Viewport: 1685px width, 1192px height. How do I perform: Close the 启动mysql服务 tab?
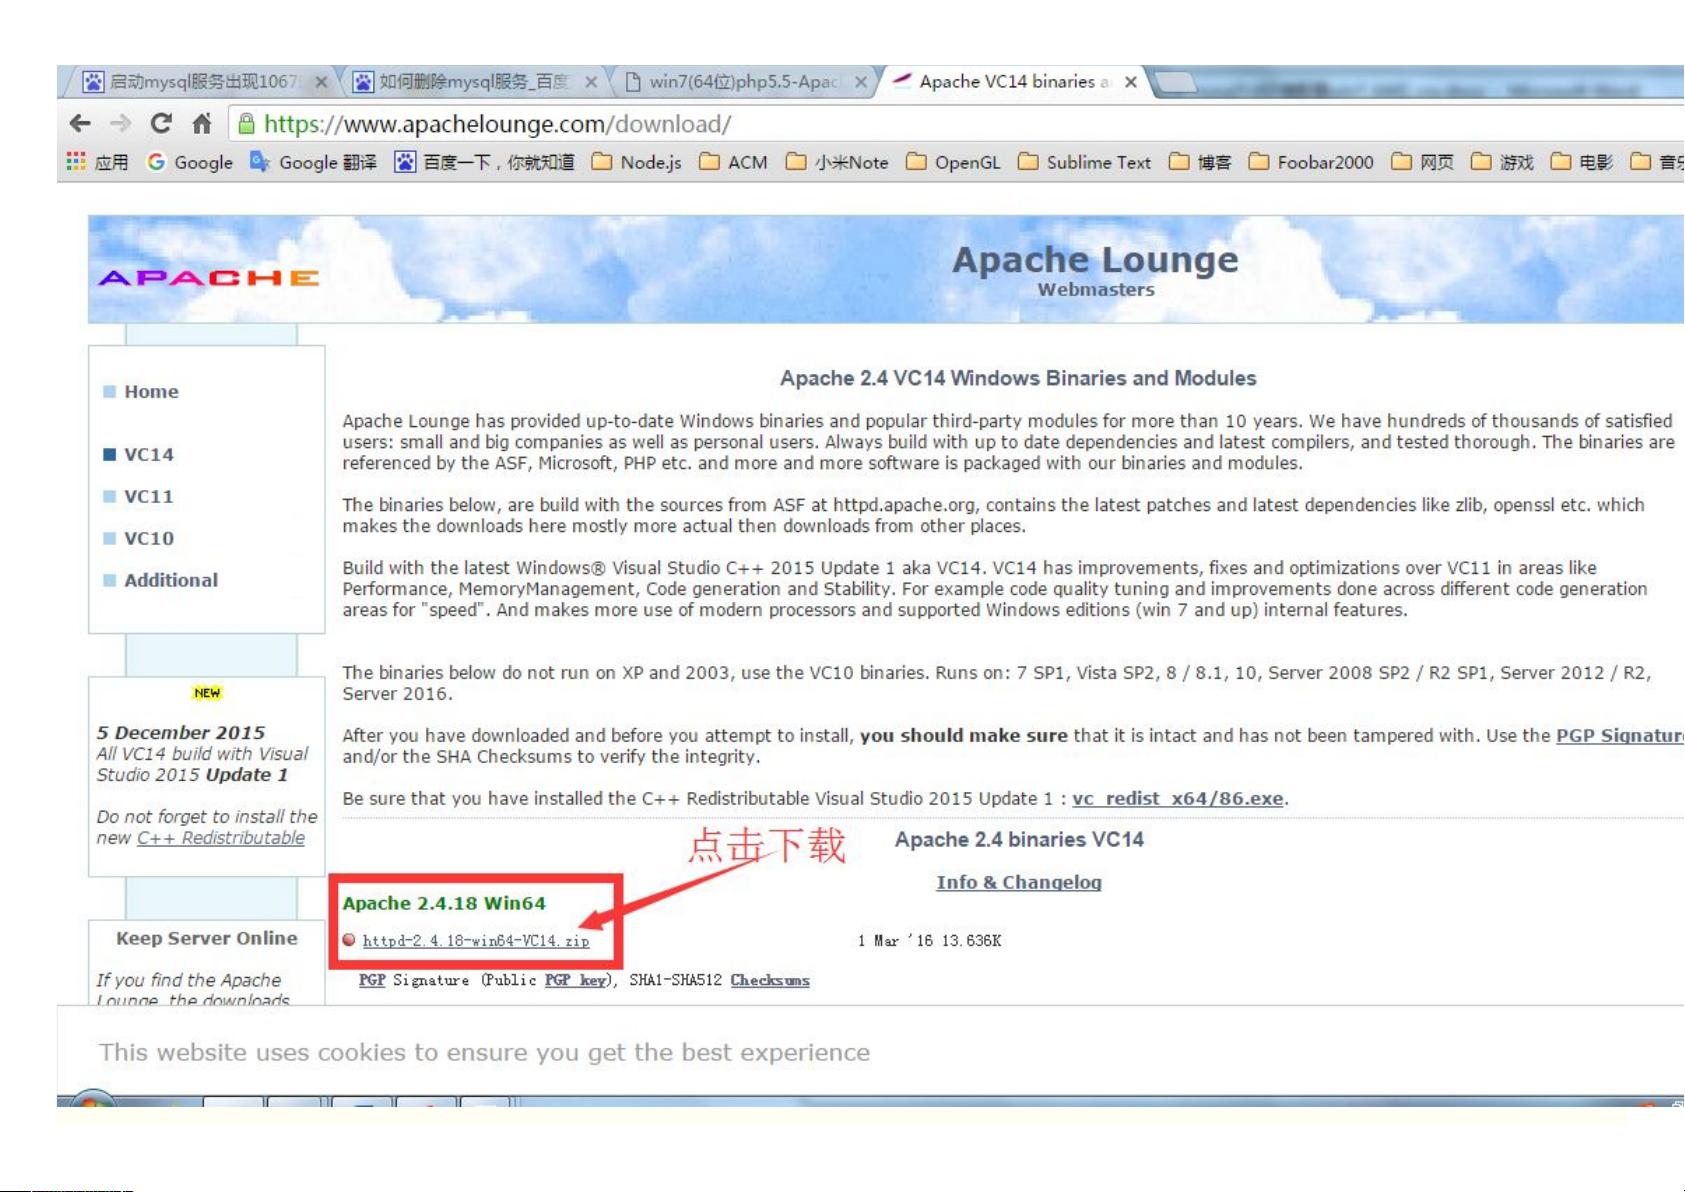point(321,82)
